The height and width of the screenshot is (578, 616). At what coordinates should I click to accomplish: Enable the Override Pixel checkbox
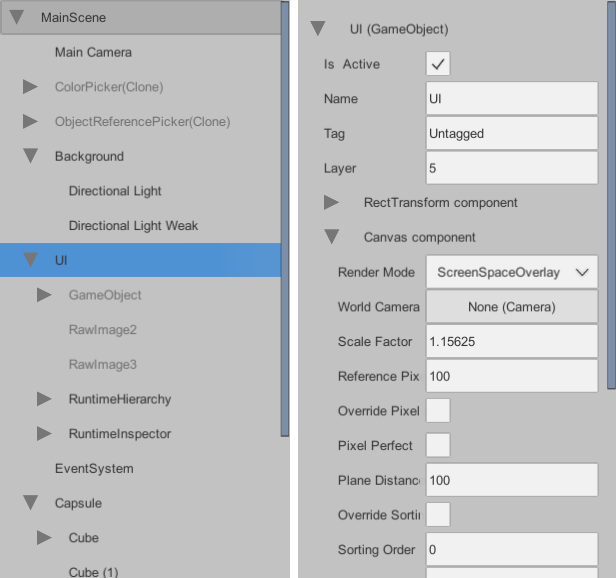(438, 411)
